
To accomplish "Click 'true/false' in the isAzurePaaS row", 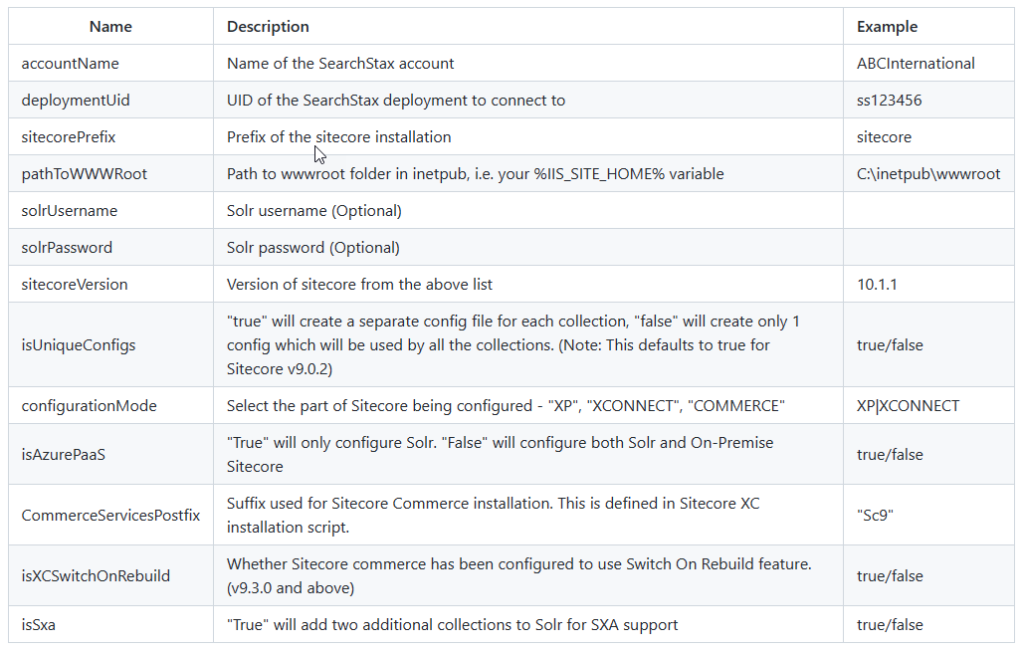I will (x=890, y=454).
